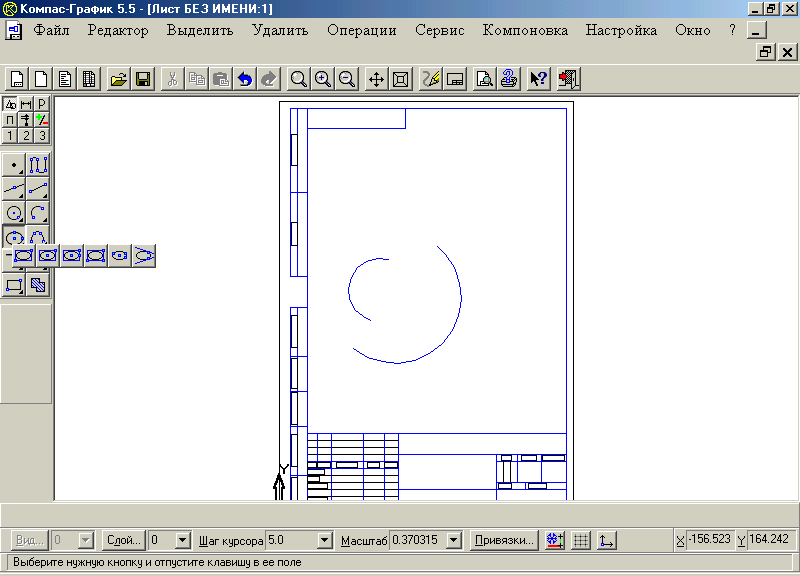Pick the first ellipse variant in flyout
The width and height of the screenshot is (800, 576).
point(23,256)
